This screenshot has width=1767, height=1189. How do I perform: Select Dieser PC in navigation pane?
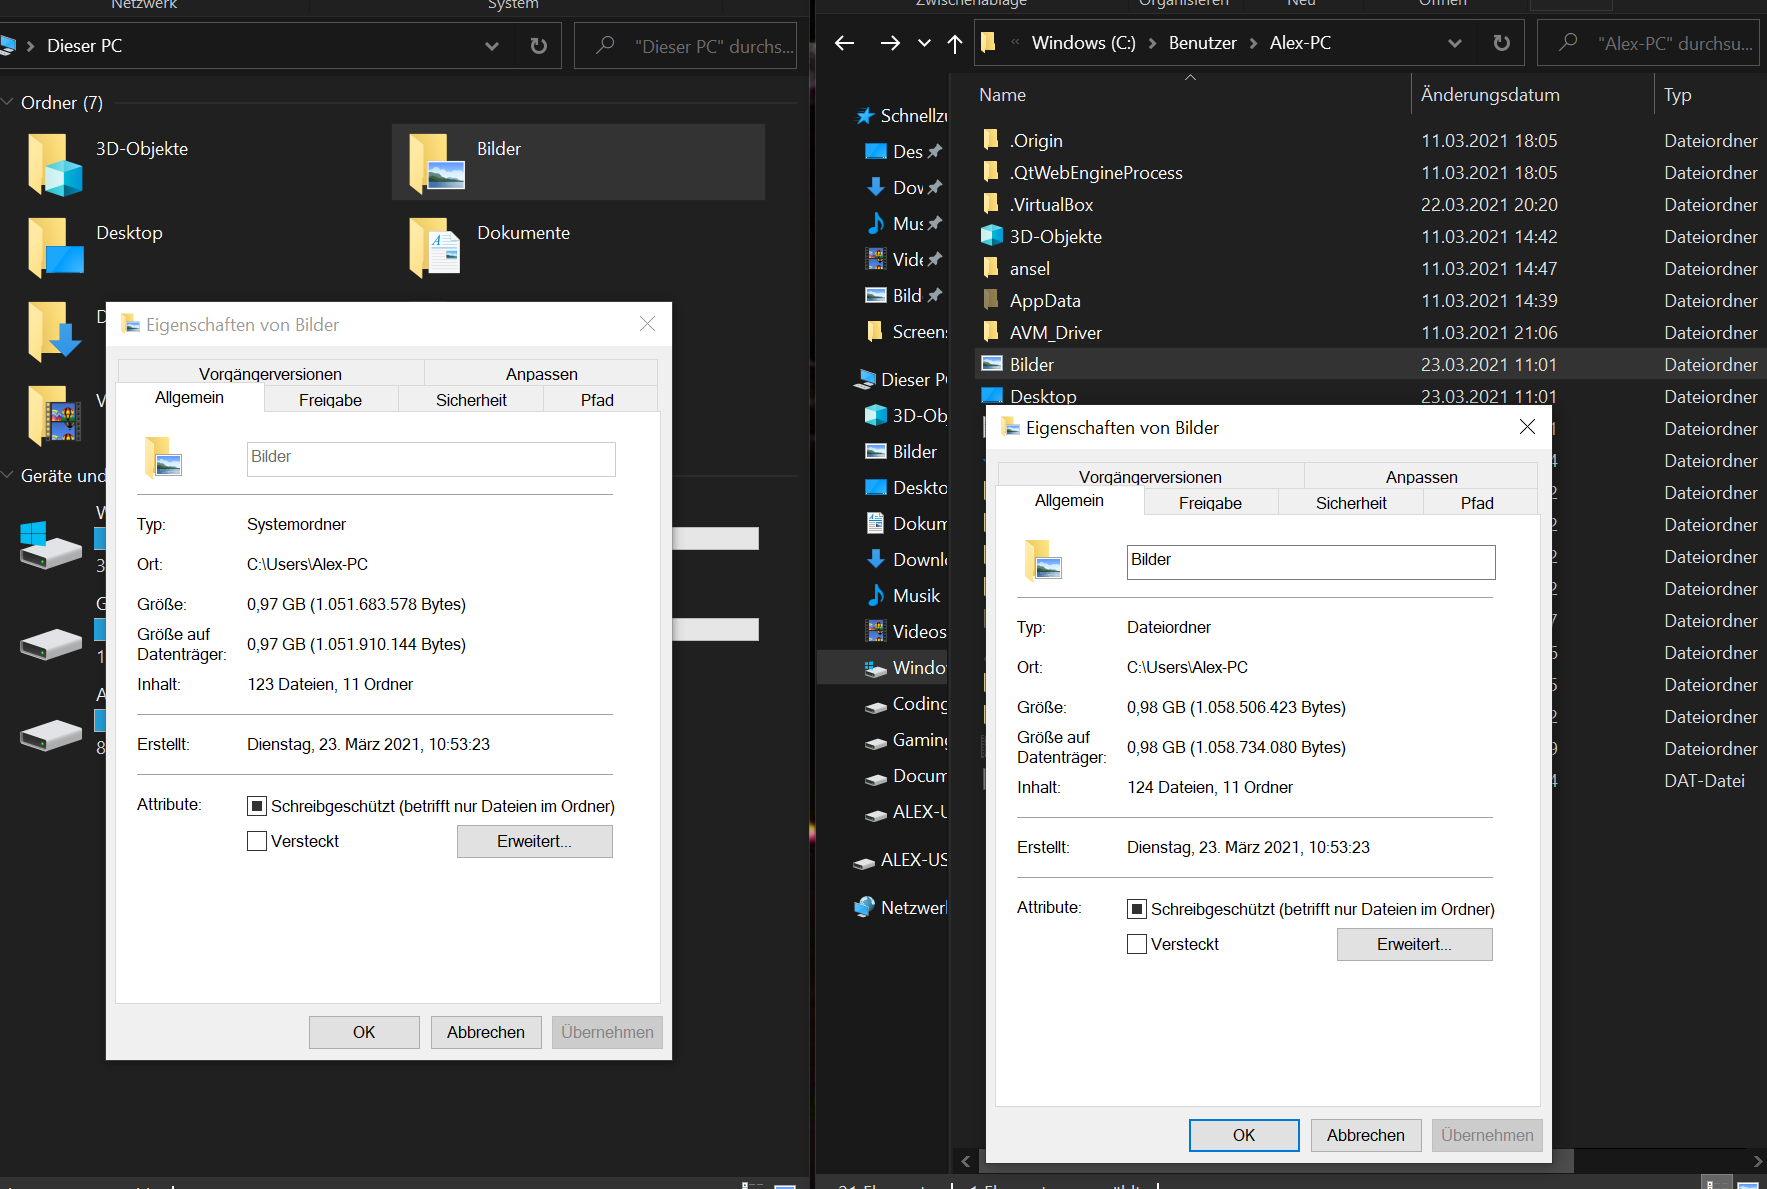[x=900, y=380]
